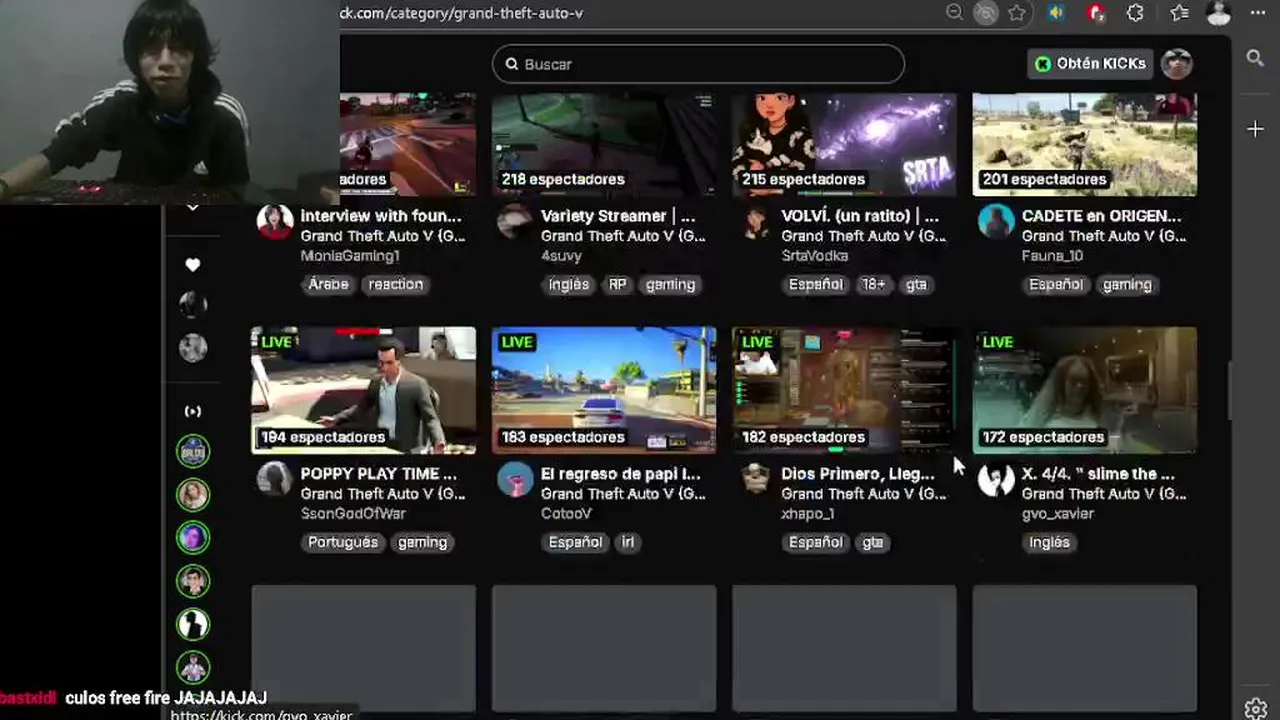The height and width of the screenshot is (720, 1280).
Task: Click the Edge sidebar plus icon
Action: 1255,129
